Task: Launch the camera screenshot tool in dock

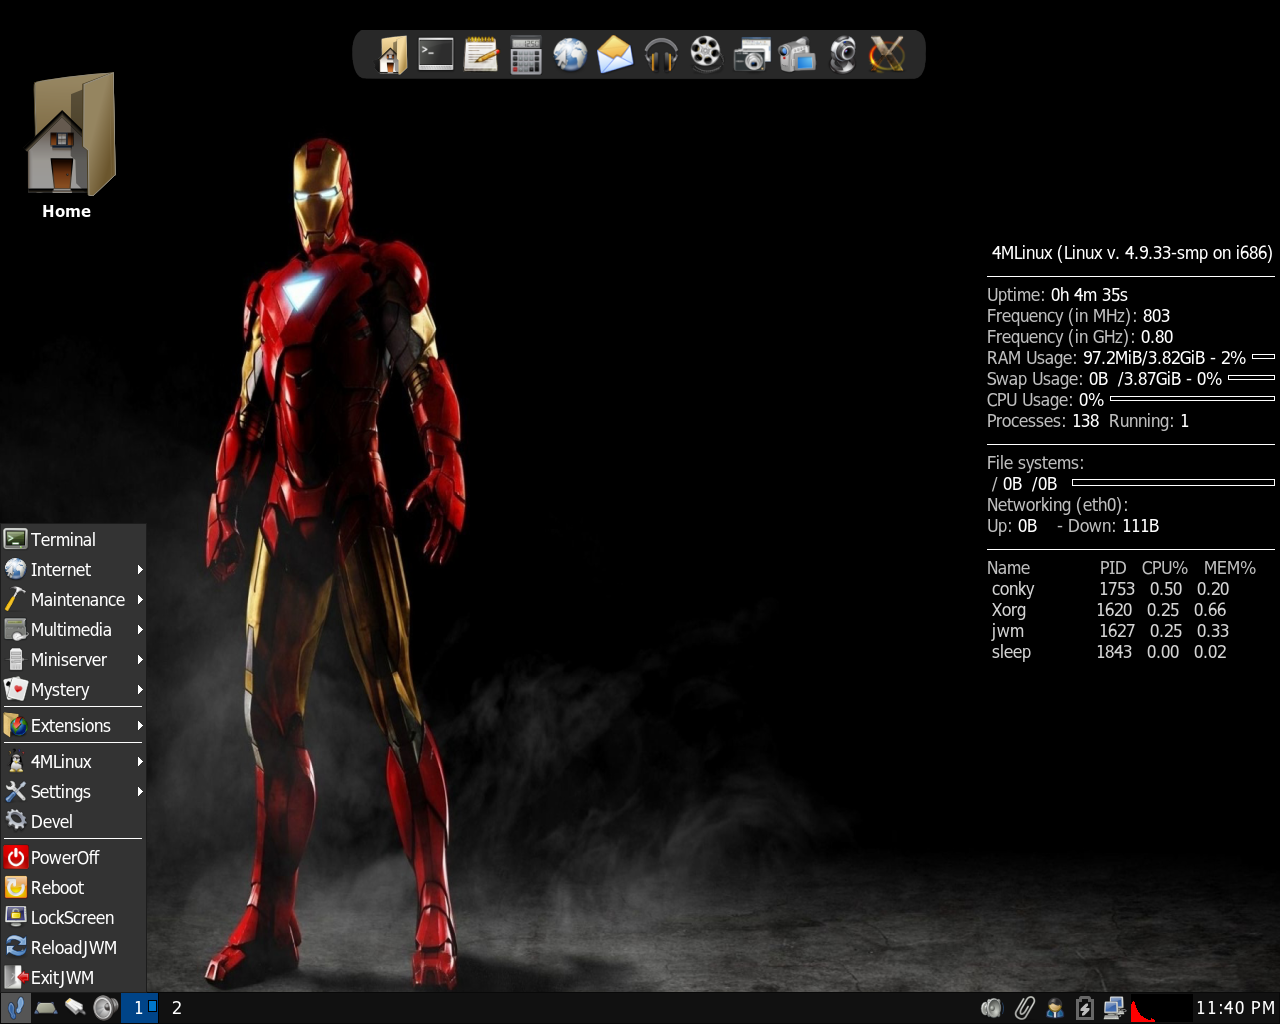Action: 751,54
